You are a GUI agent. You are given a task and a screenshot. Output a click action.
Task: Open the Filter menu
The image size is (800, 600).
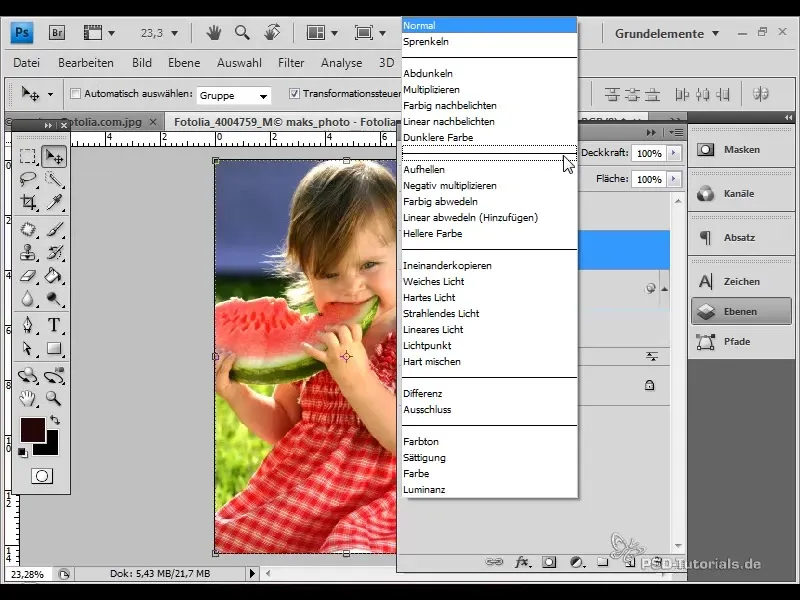(x=291, y=63)
